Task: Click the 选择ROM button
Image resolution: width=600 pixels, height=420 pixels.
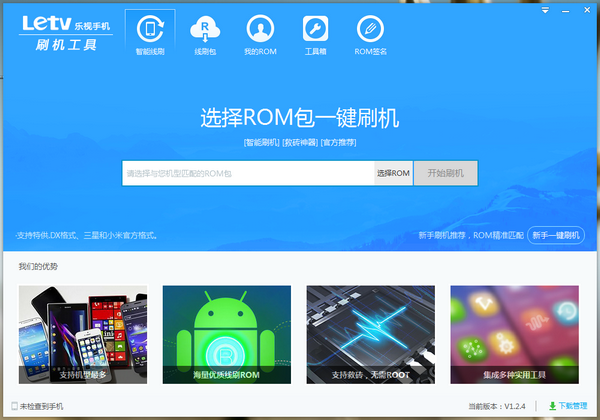Action: coord(393,173)
